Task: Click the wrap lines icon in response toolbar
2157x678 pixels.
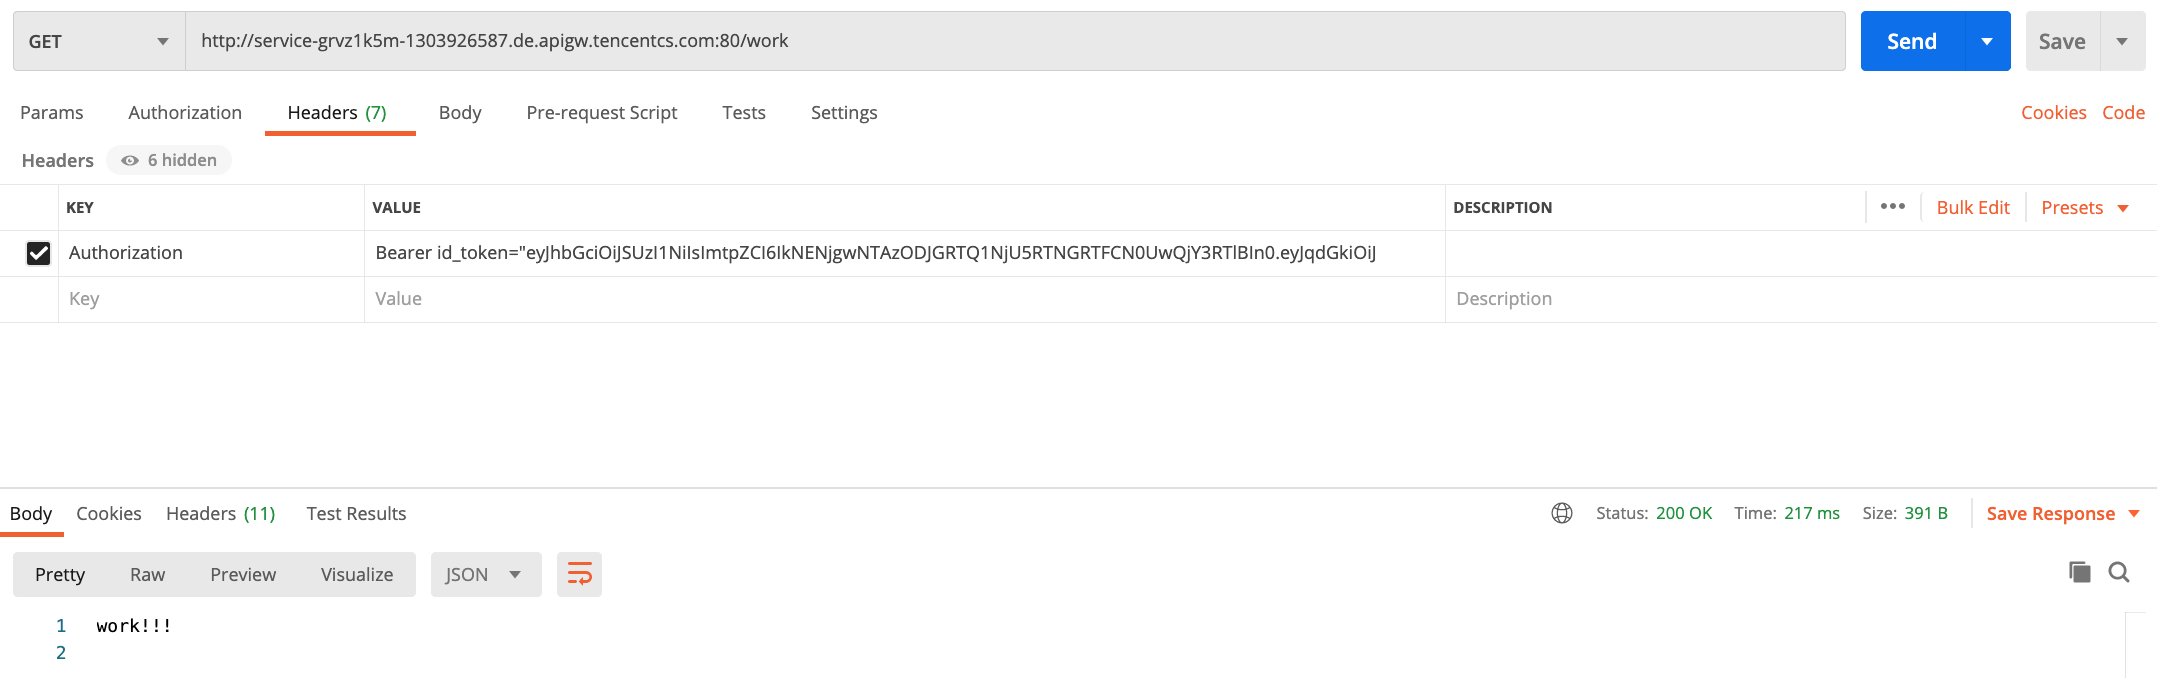Action: pos(579,574)
